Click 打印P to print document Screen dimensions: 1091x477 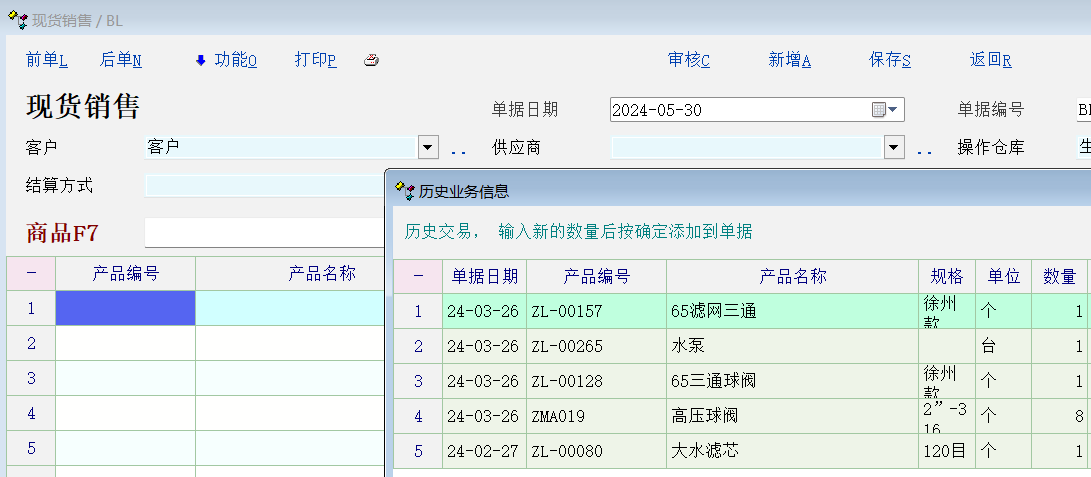pyautogui.click(x=315, y=60)
